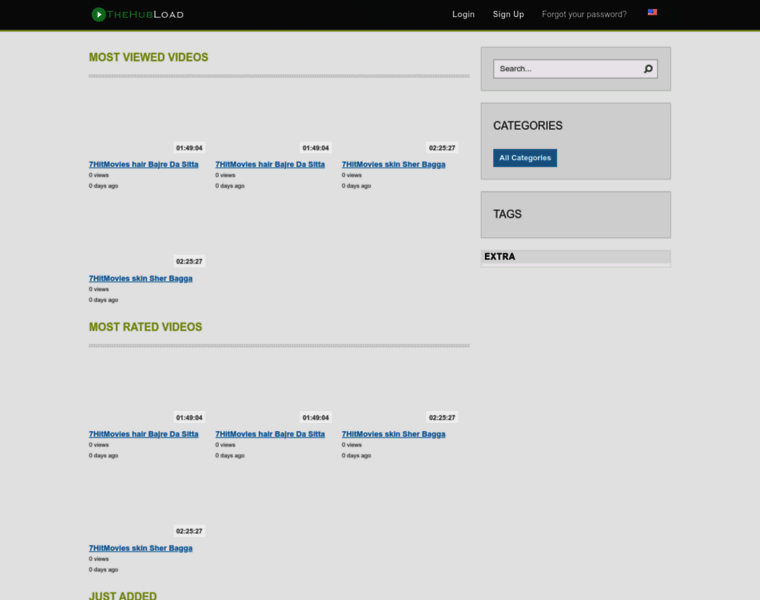This screenshot has height=600, width=760.
Task: Click top-row 02:25:27 badge in Most Rated
Action: coord(442,418)
